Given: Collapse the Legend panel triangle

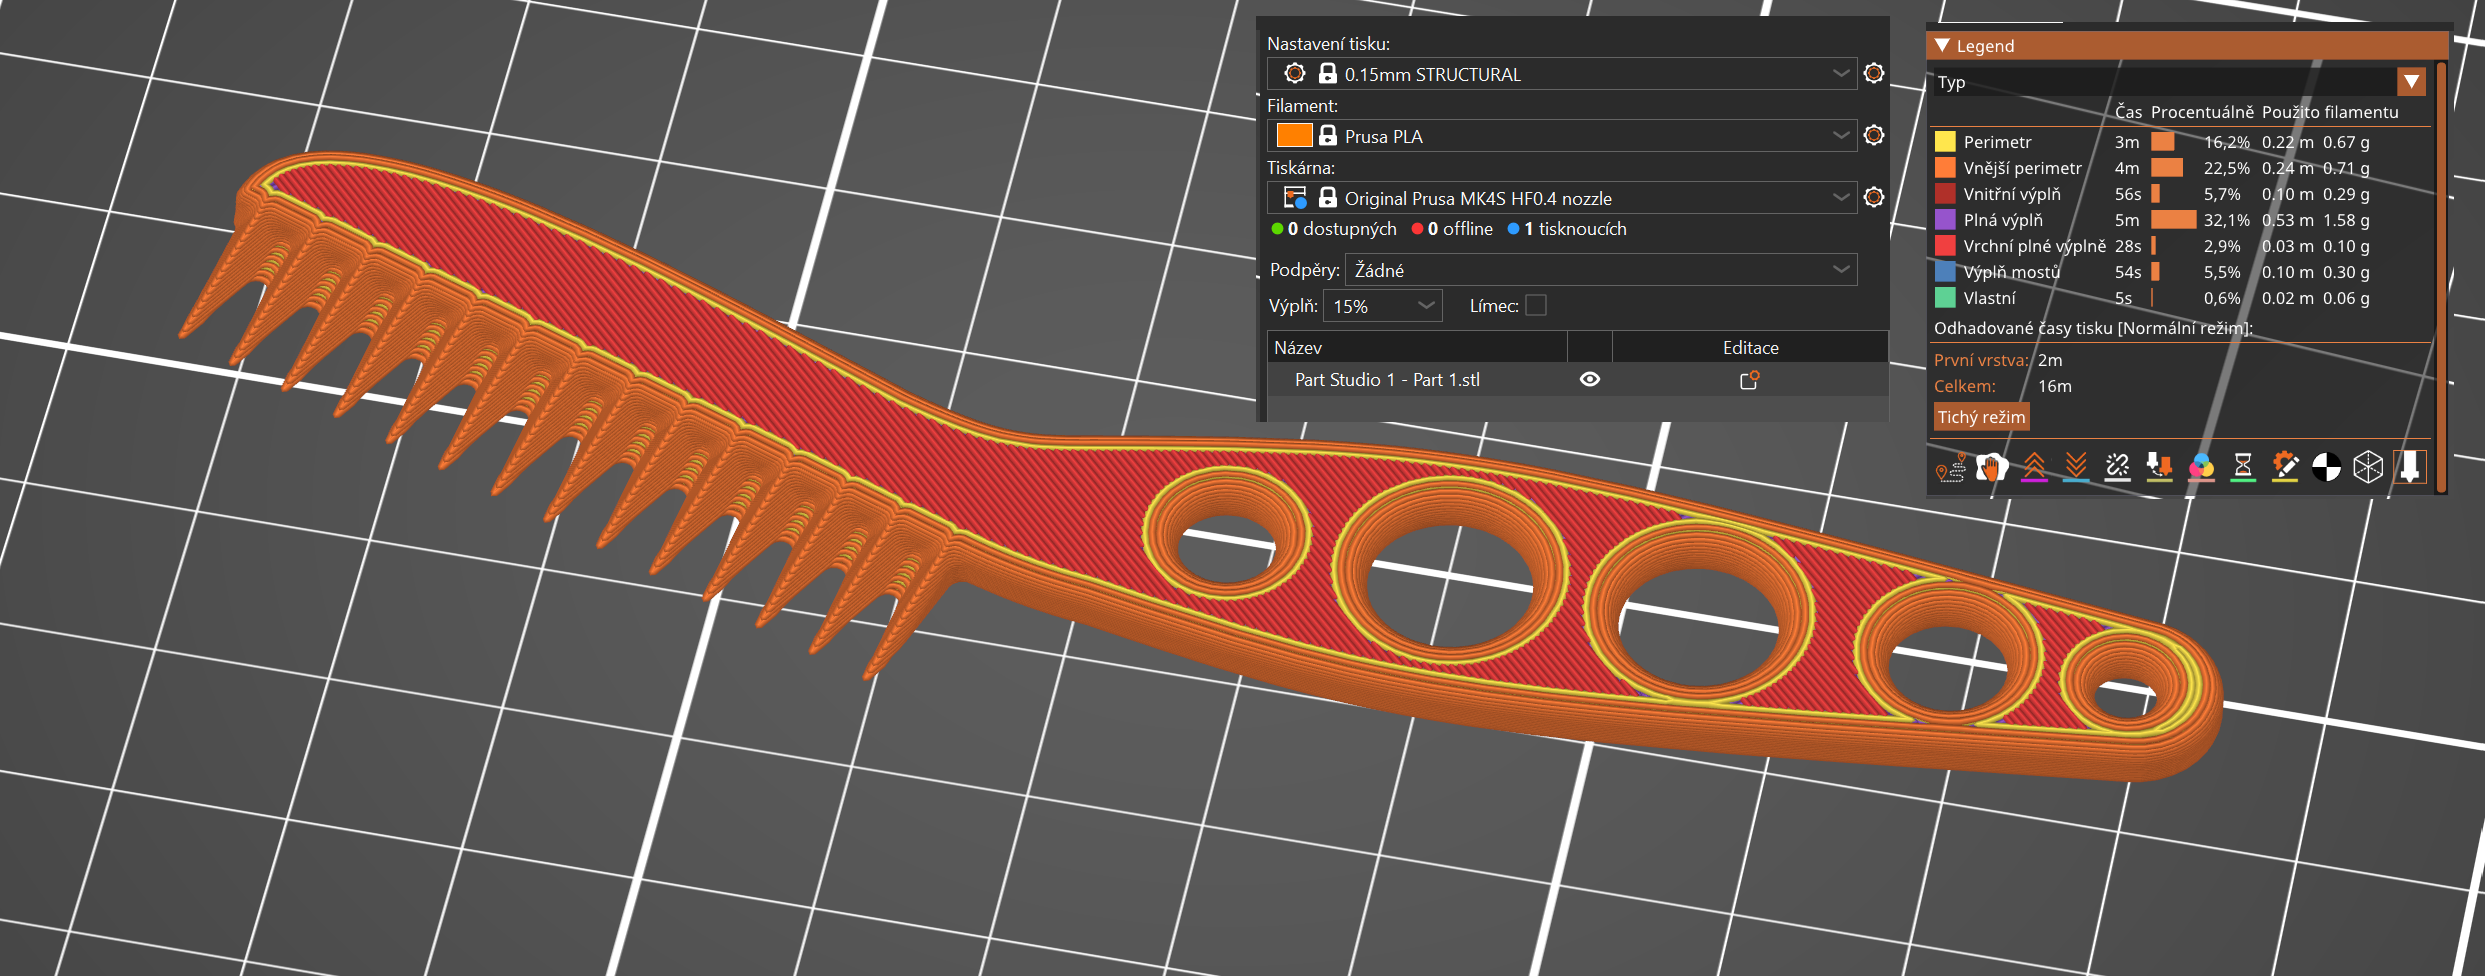Looking at the screenshot, I should click(x=1943, y=45).
